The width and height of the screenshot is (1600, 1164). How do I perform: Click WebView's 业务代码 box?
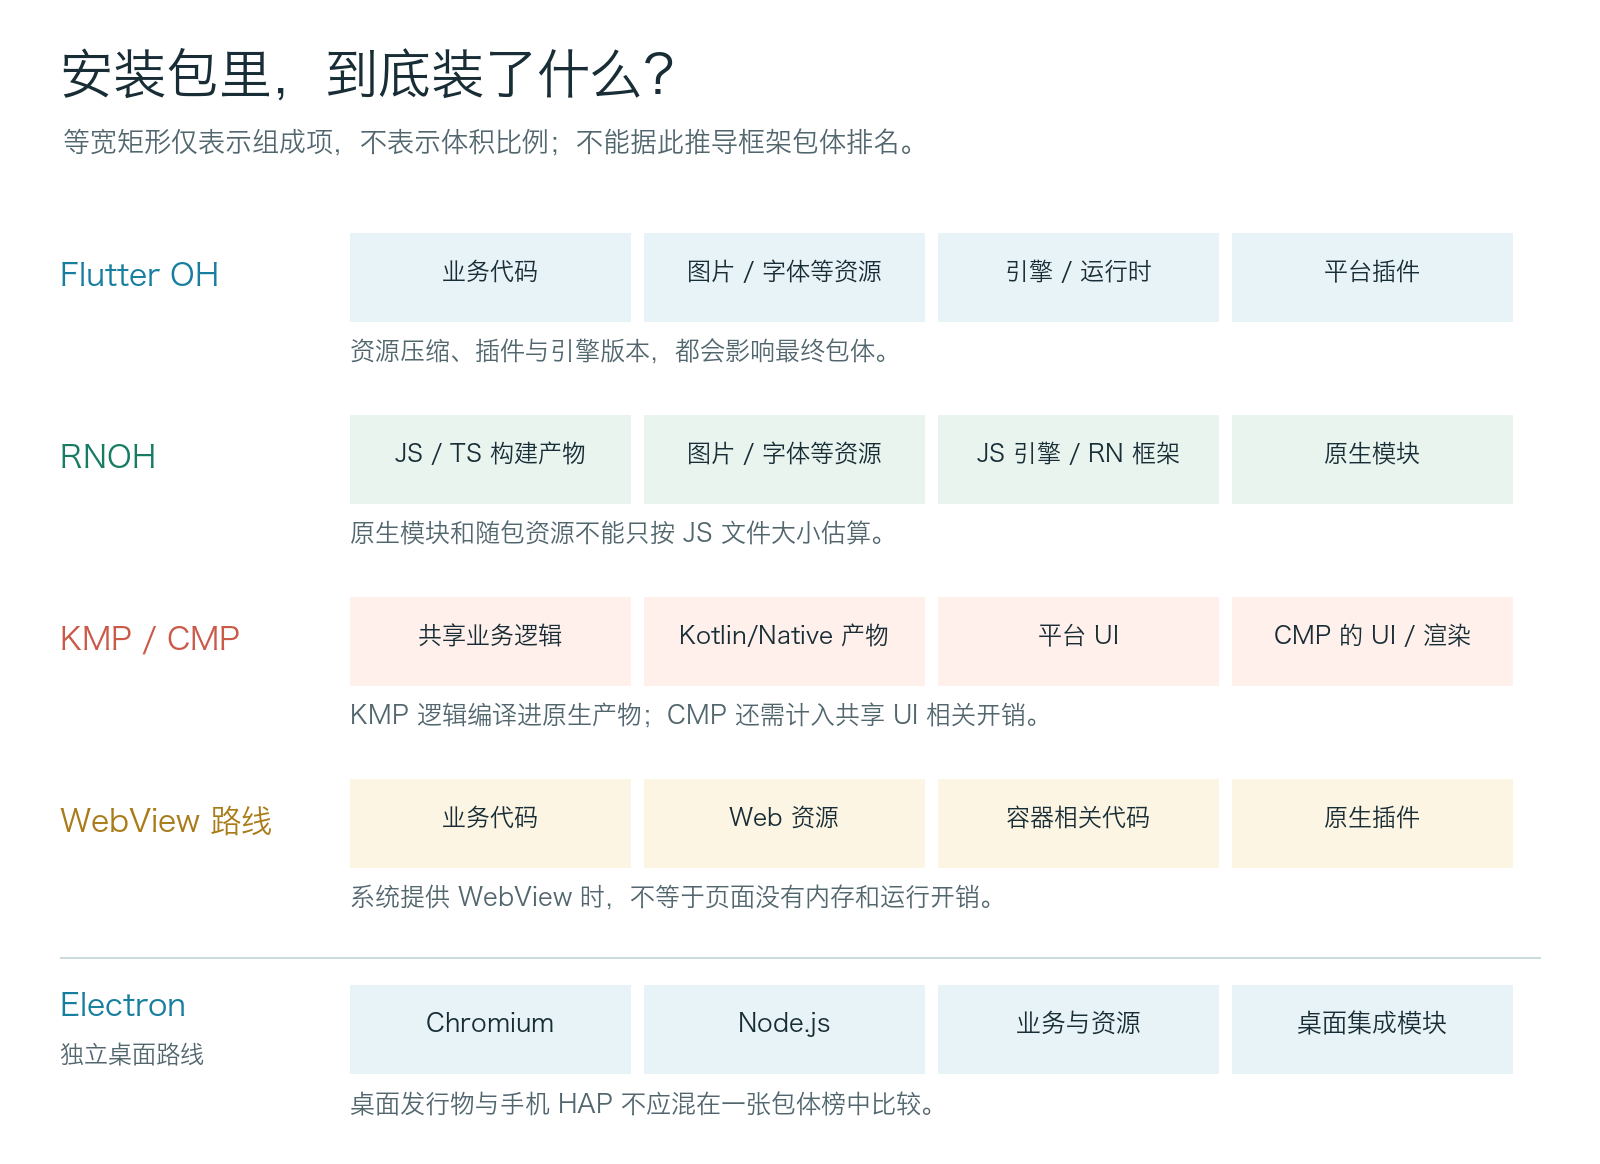(x=490, y=823)
